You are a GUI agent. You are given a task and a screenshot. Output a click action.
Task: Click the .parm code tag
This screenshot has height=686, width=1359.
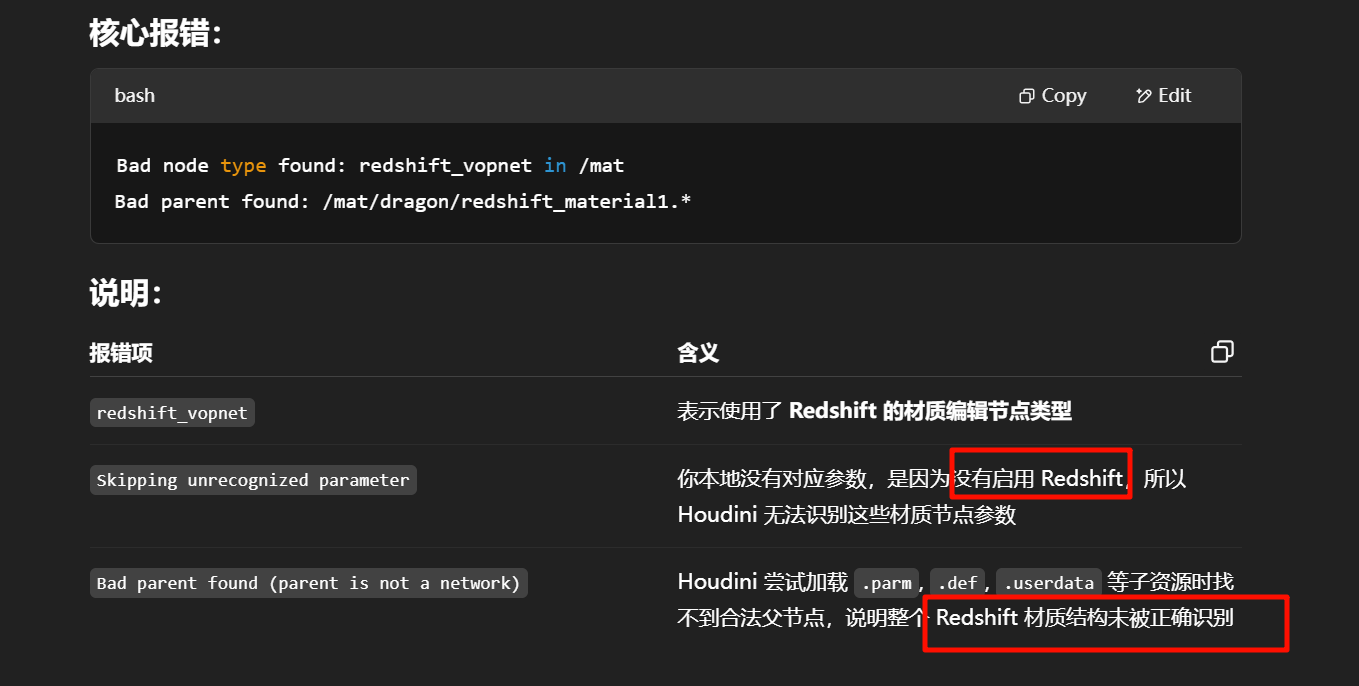[x=886, y=582]
